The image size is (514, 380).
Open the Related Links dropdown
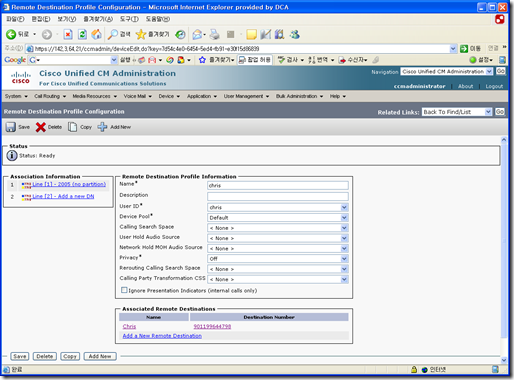click(x=457, y=112)
